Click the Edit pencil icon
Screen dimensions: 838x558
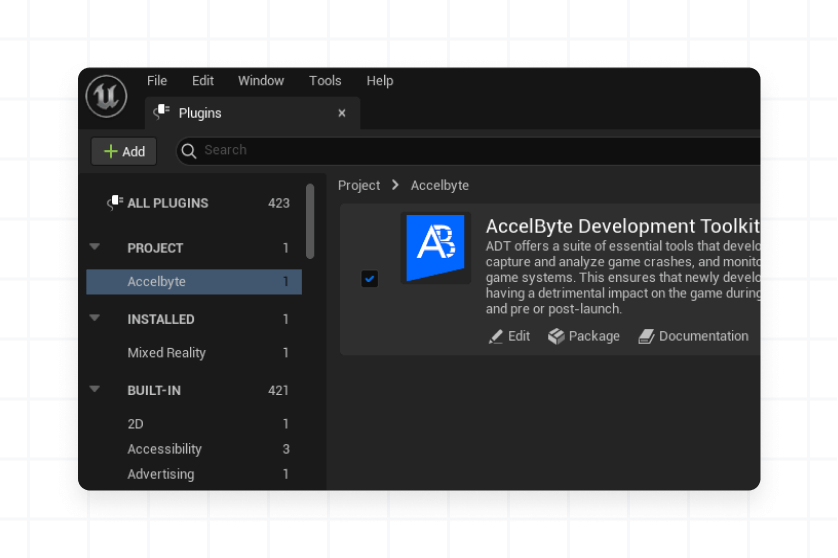click(495, 337)
